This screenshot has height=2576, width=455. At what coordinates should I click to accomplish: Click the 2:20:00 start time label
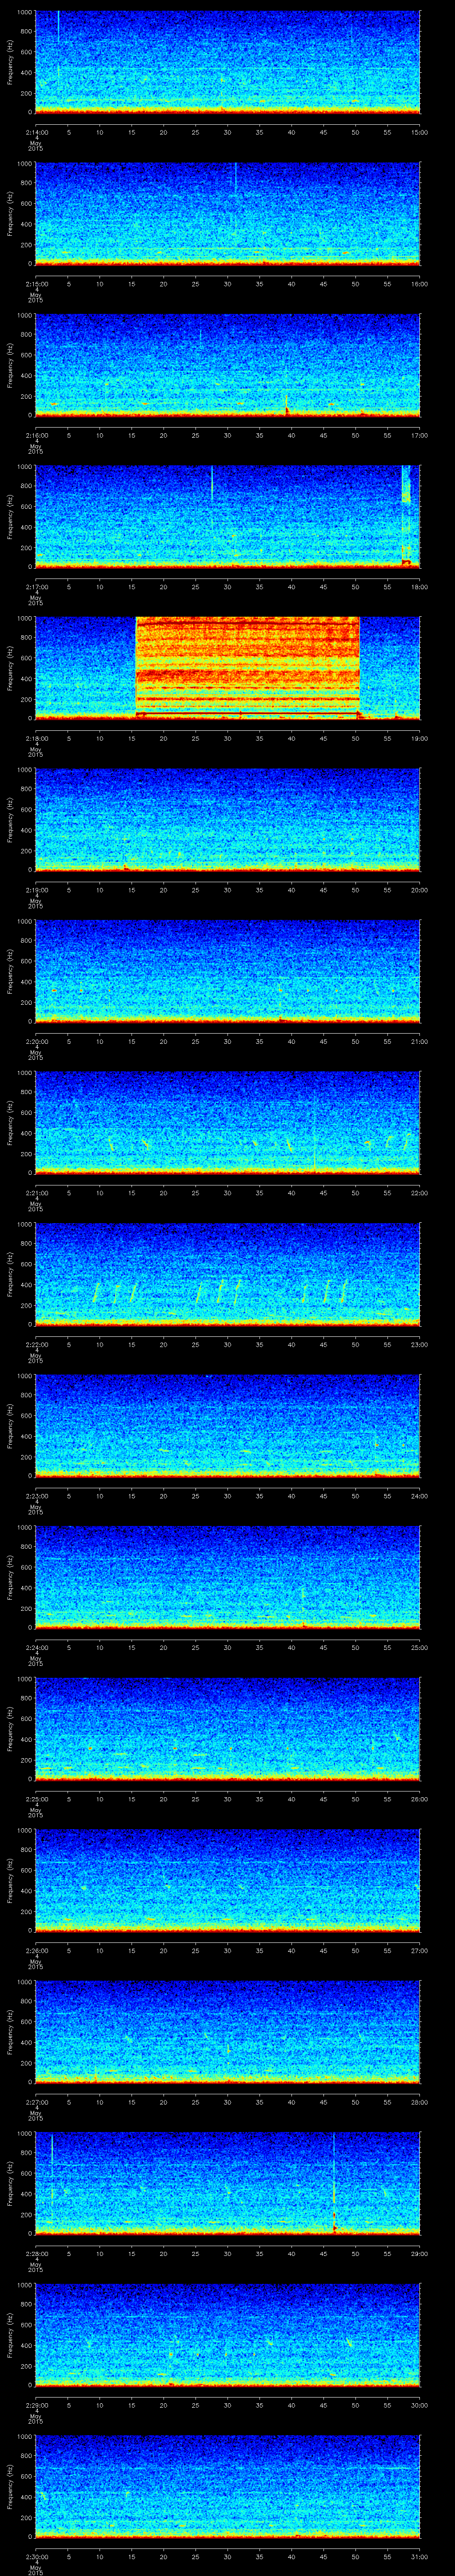pyautogui.click(x=36, y=1041)
